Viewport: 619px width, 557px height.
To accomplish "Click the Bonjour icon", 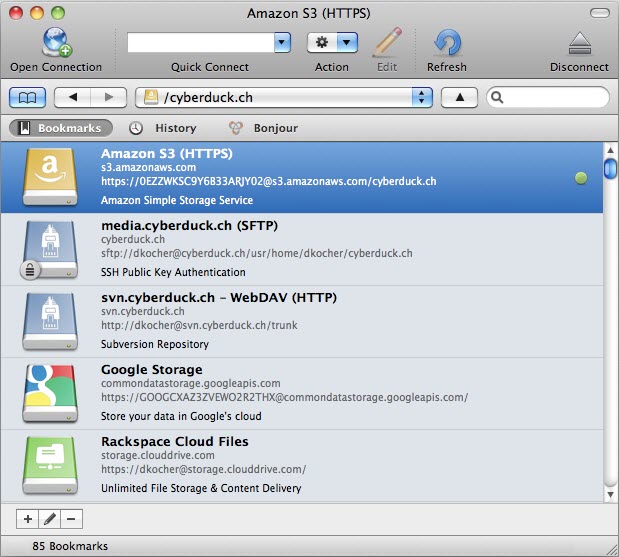I will [x=236, y=128].
